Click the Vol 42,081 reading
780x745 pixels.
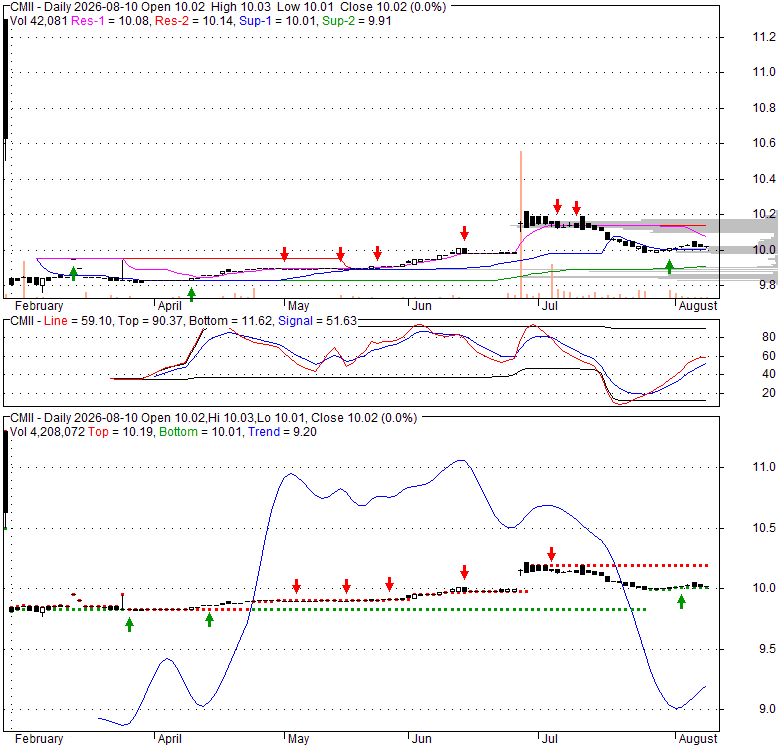pyautogui.click(x=39, y=21)
